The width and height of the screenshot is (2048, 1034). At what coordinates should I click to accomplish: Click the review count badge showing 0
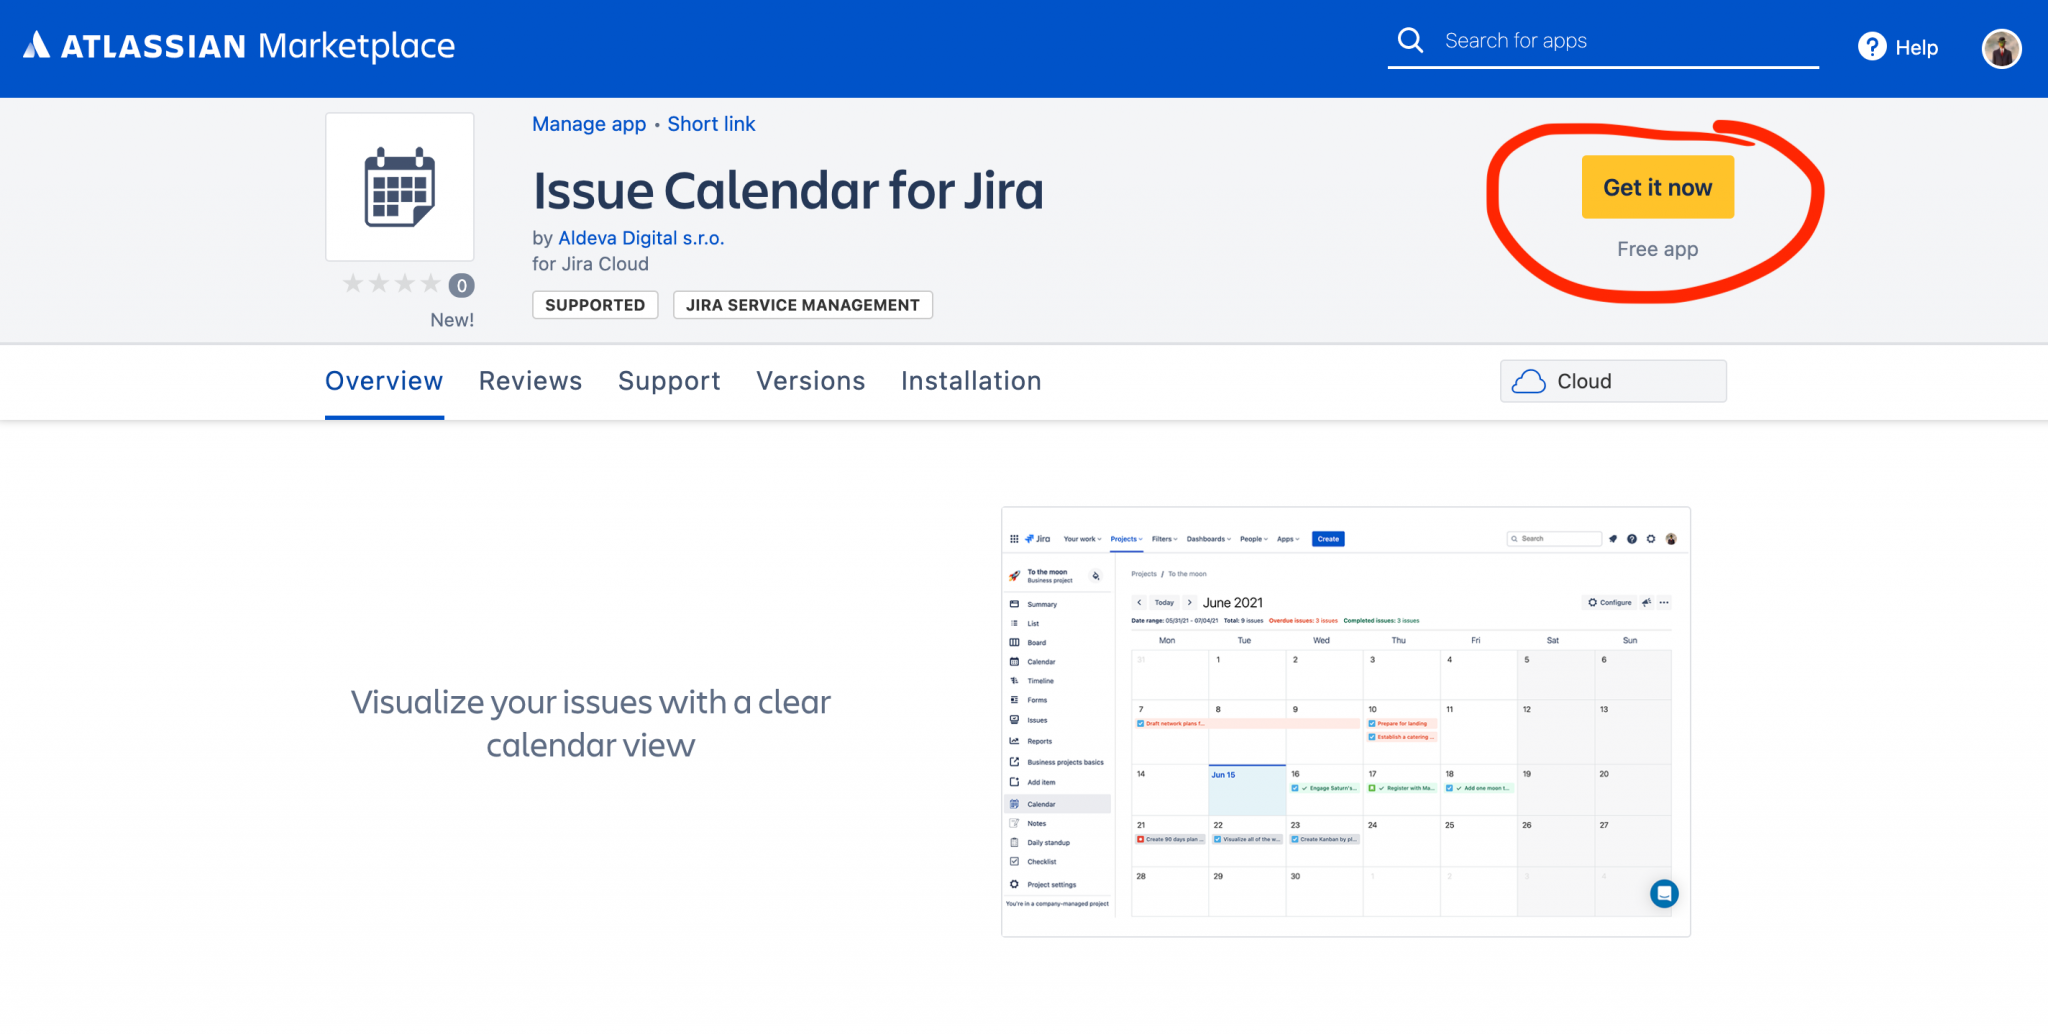tap(461, 286)
